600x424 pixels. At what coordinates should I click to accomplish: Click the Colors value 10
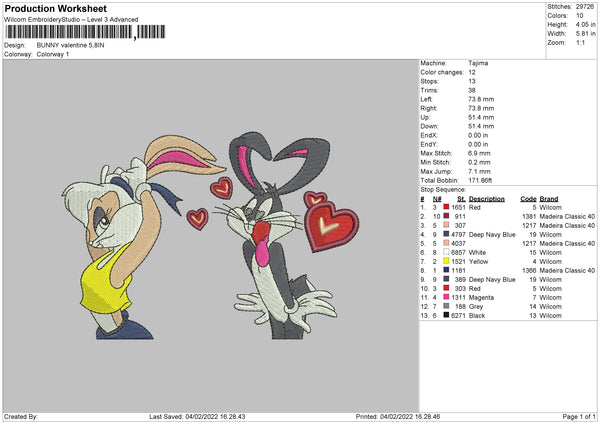(579, 16)
